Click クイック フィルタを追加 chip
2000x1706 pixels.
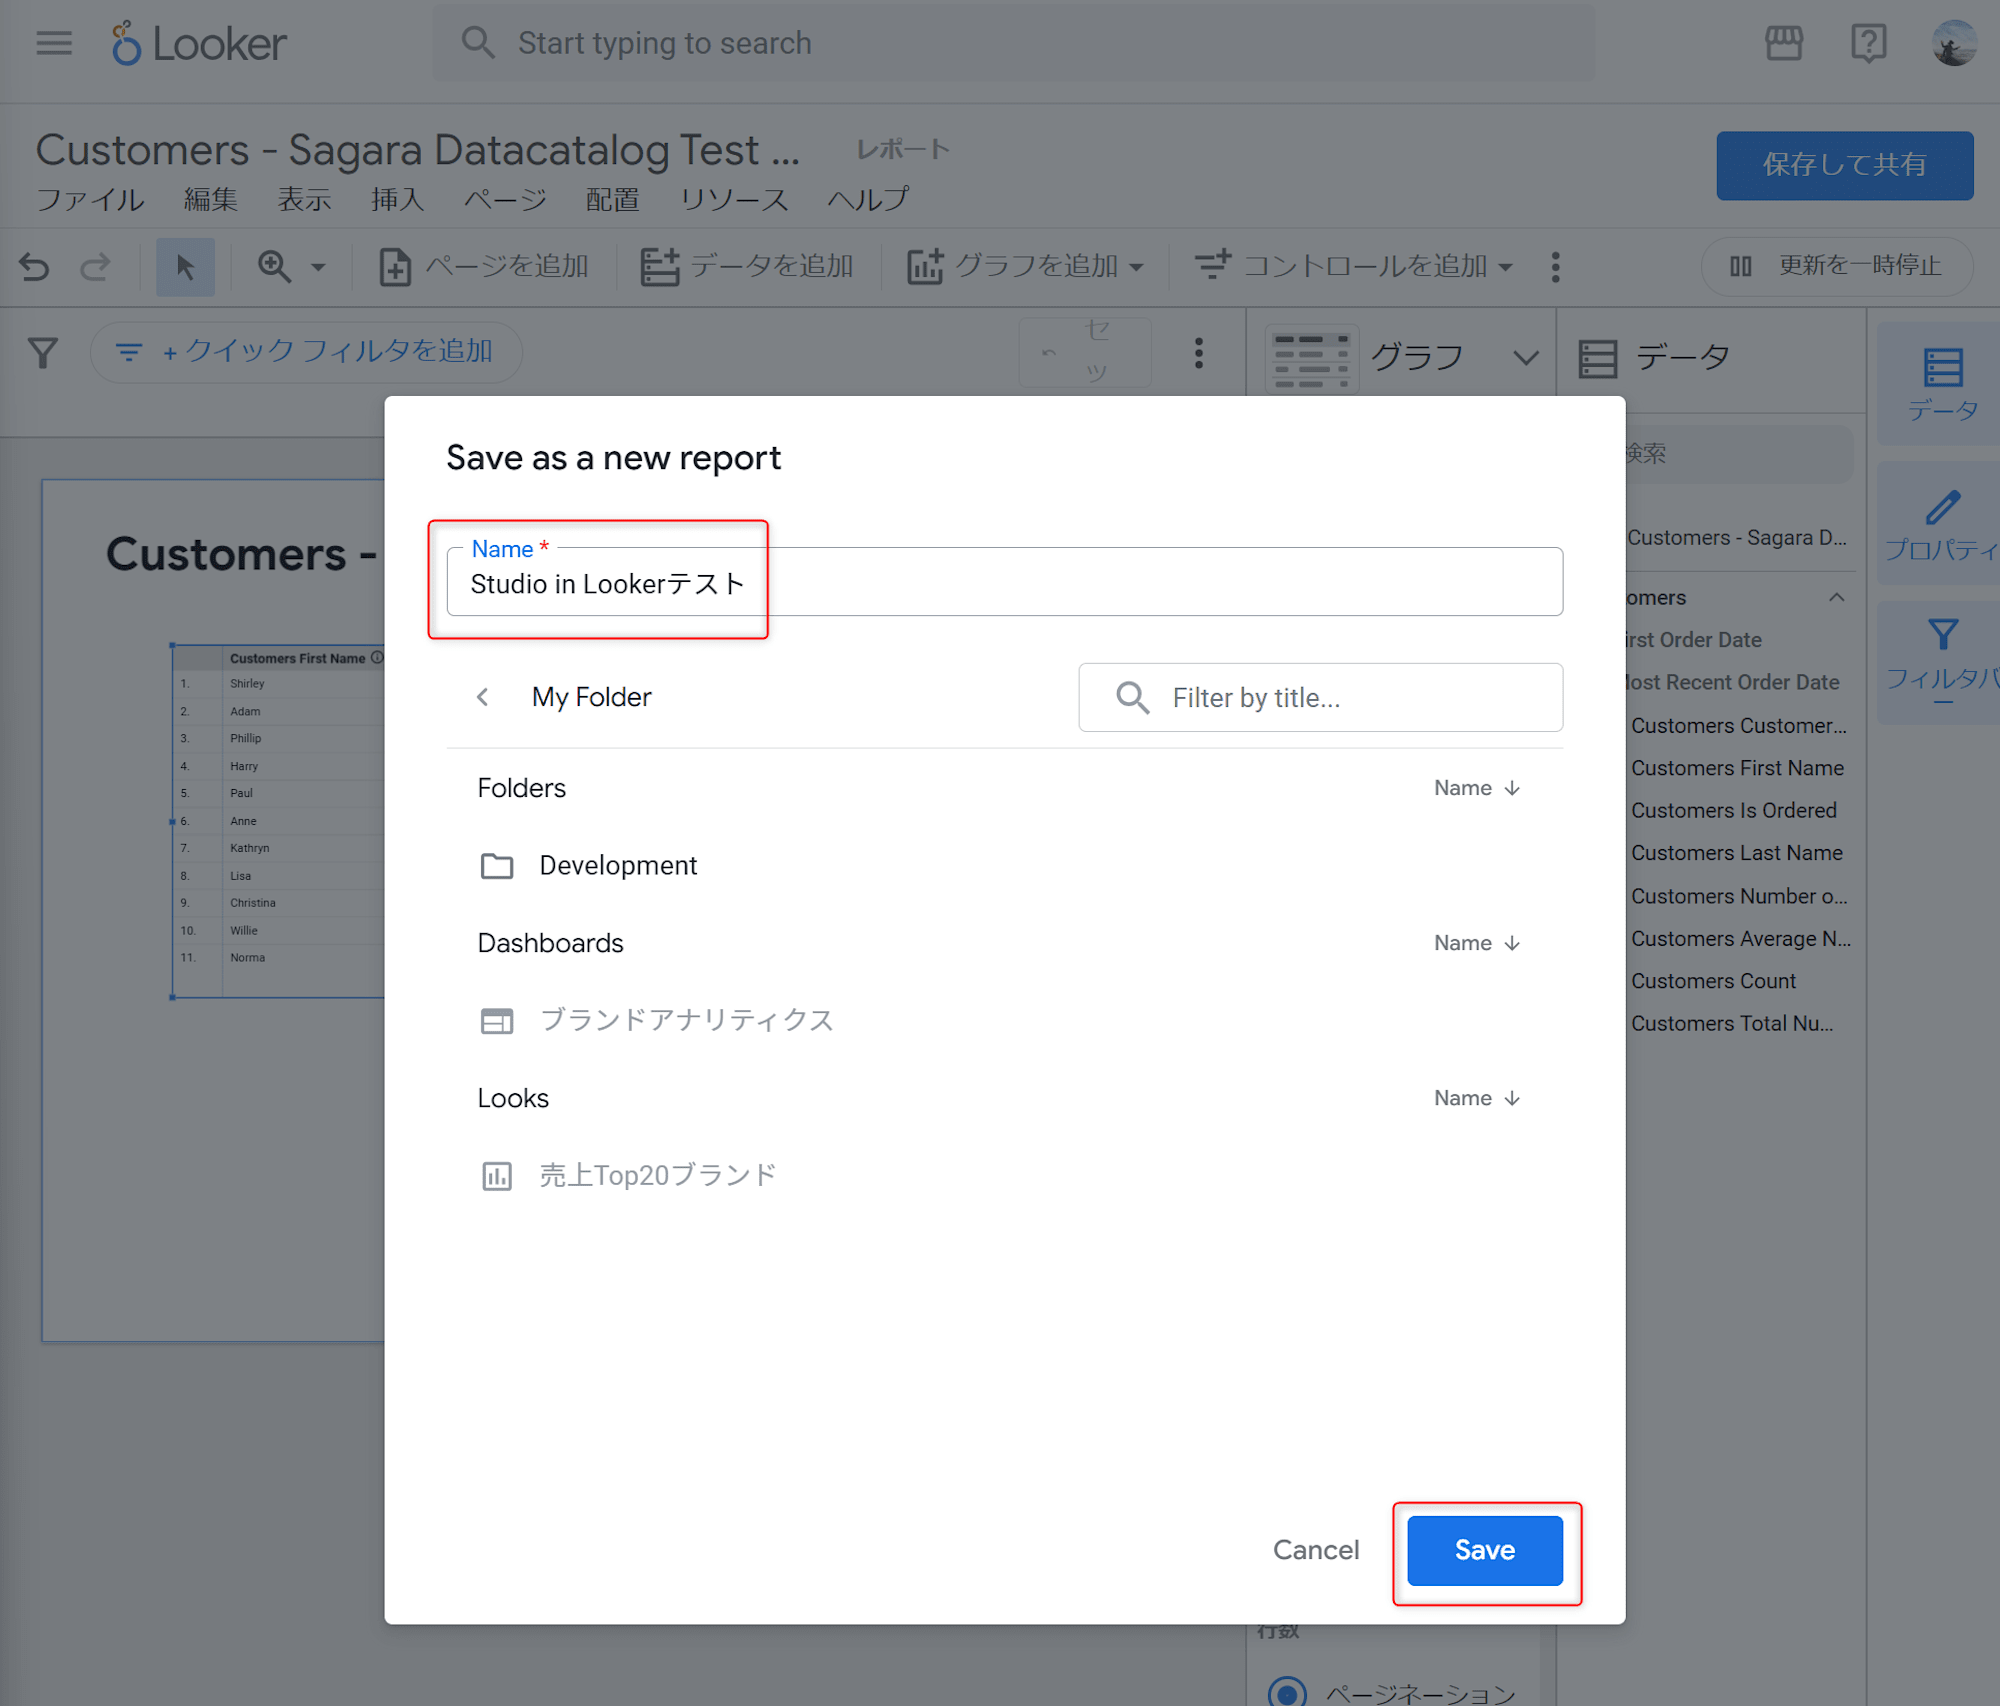pyautogui.click(x=305, y=352)
